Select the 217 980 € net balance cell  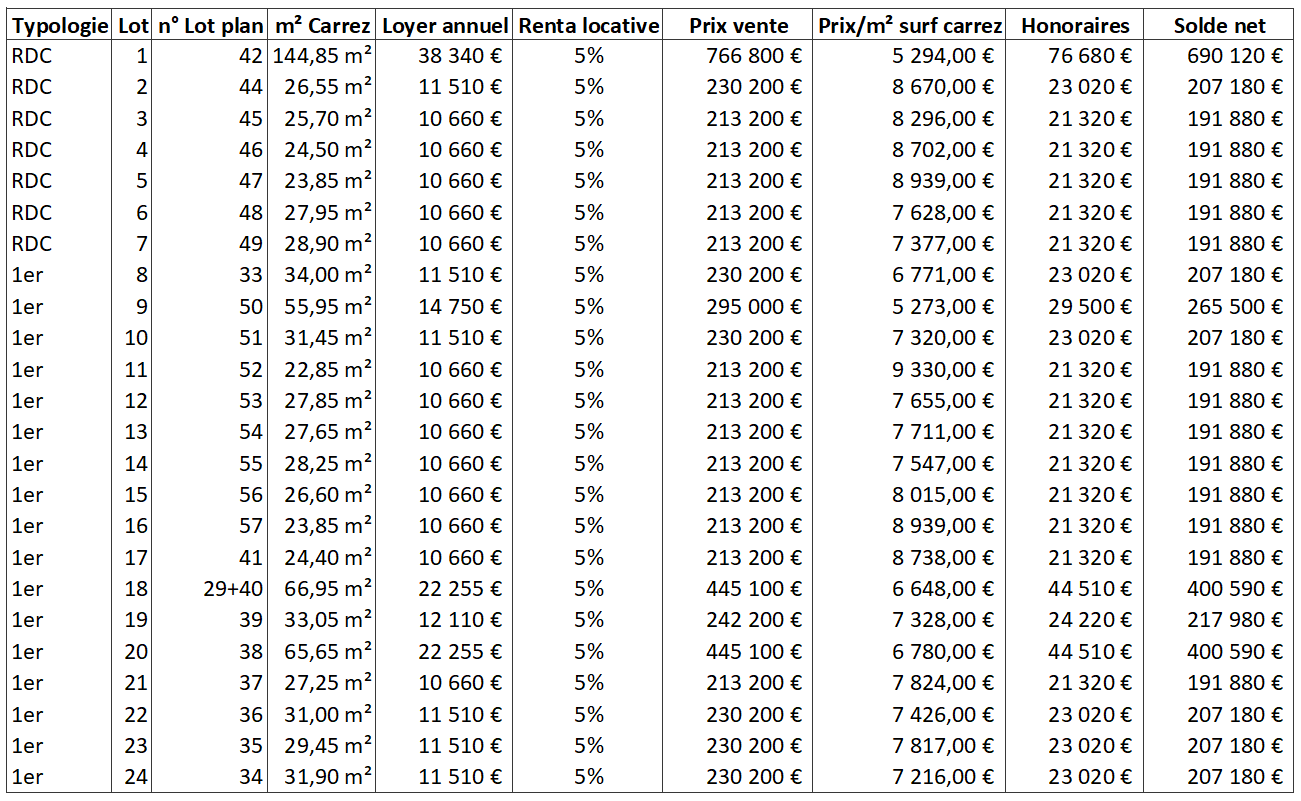click(x=1219, y=620)
